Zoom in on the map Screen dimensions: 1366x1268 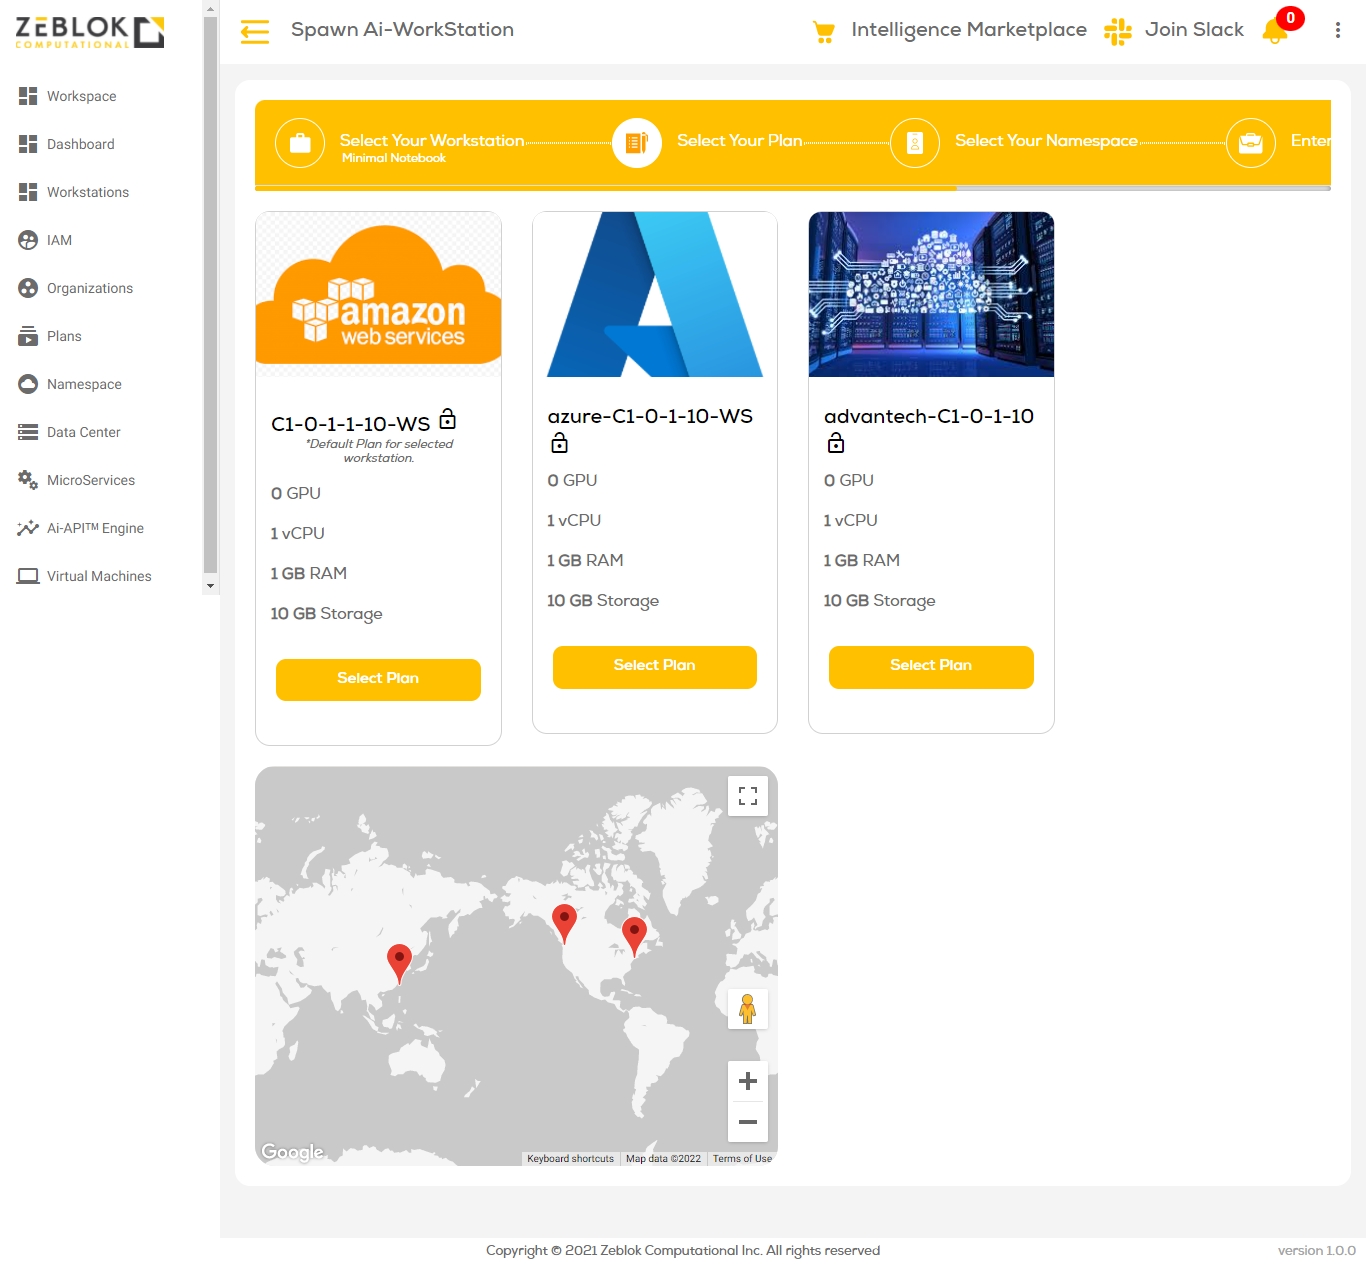(747, 1081)
